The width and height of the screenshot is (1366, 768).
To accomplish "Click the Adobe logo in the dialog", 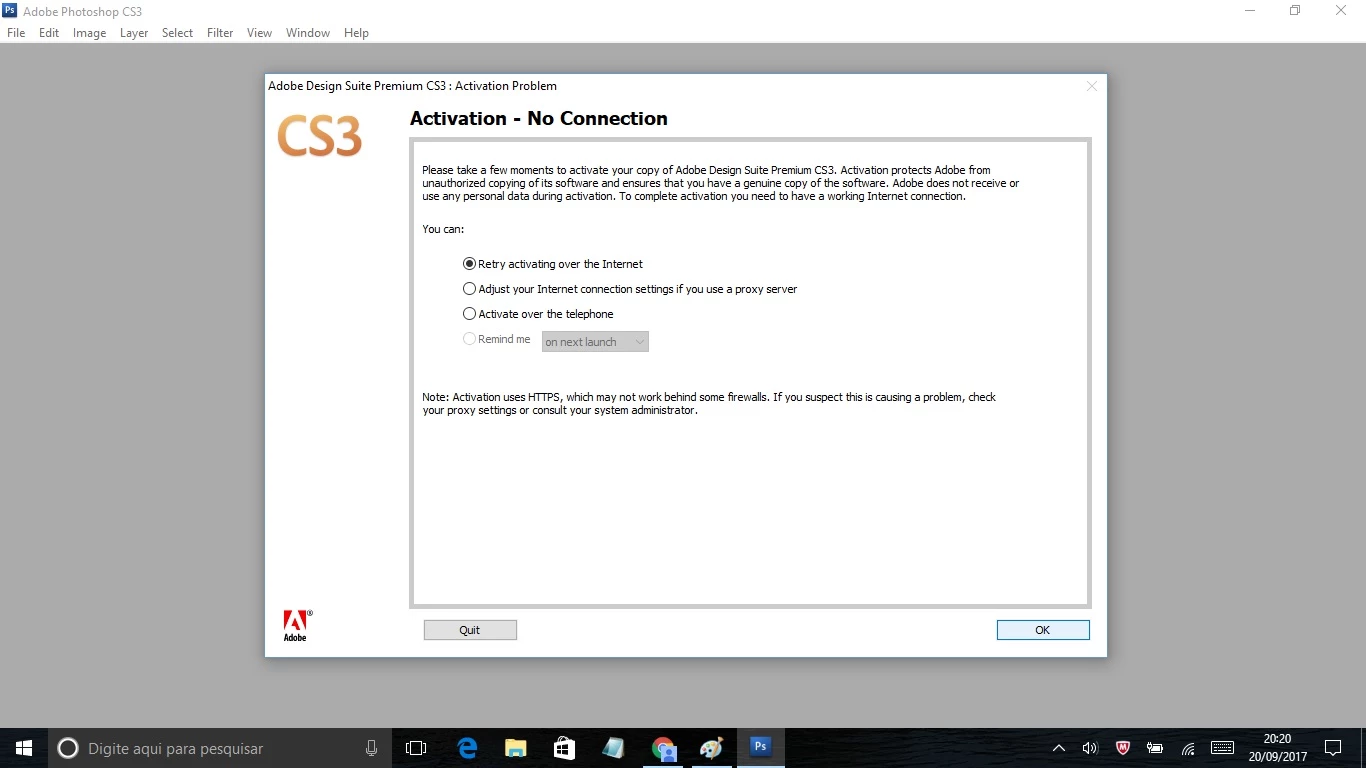I will click(296, 625).
